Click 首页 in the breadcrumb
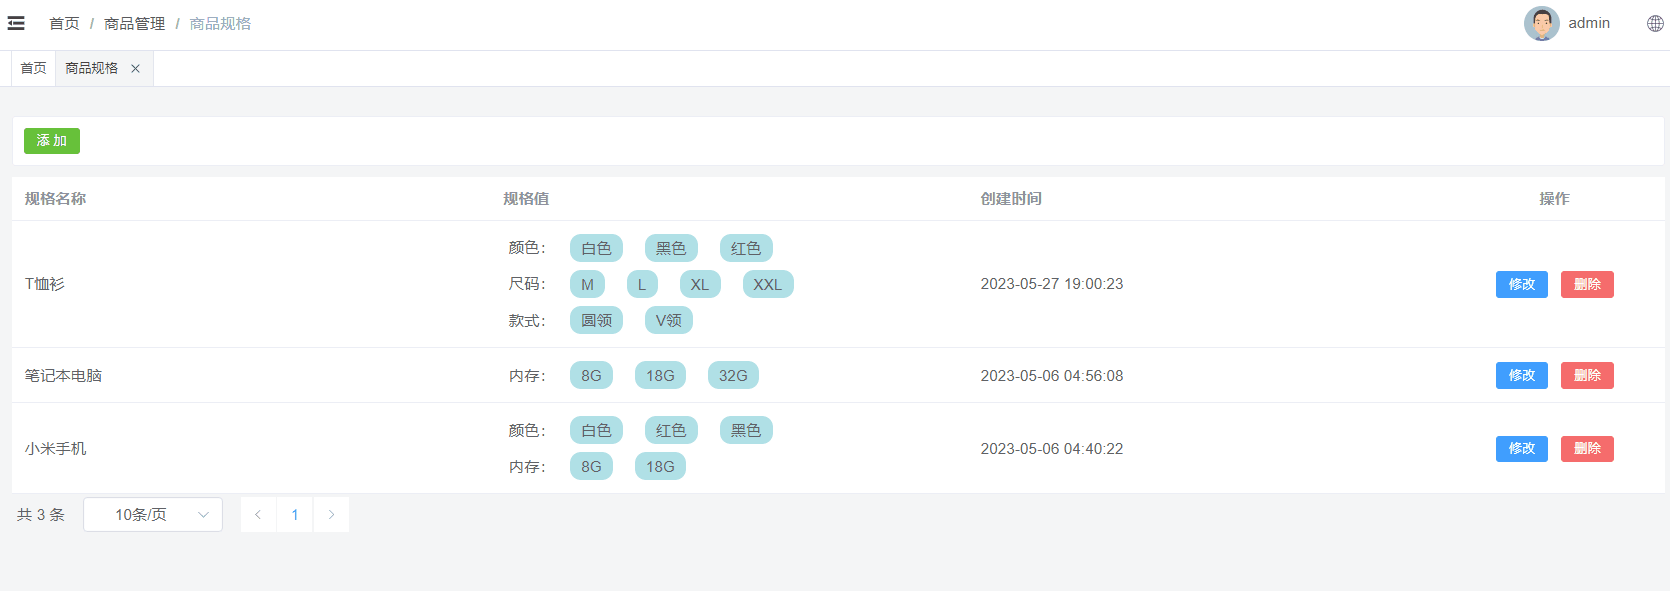Screen dimensions: 1670x591 pos(64,24)
